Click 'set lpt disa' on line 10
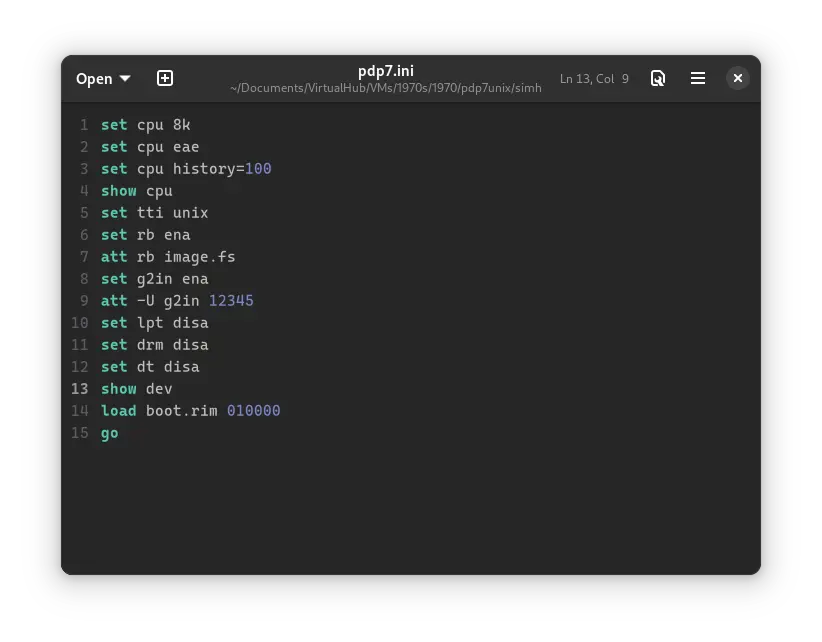822x642 pixels. click(154, 322)
